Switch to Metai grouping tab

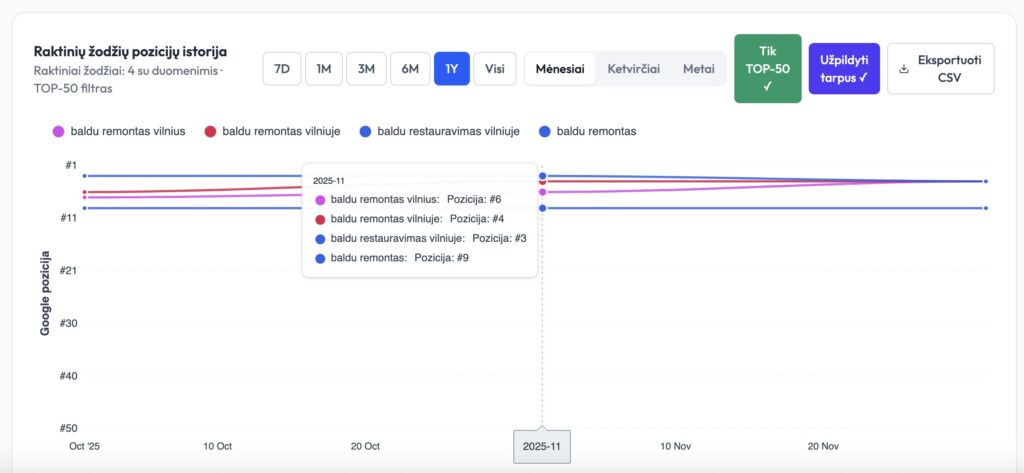click(x=699, y=69)
